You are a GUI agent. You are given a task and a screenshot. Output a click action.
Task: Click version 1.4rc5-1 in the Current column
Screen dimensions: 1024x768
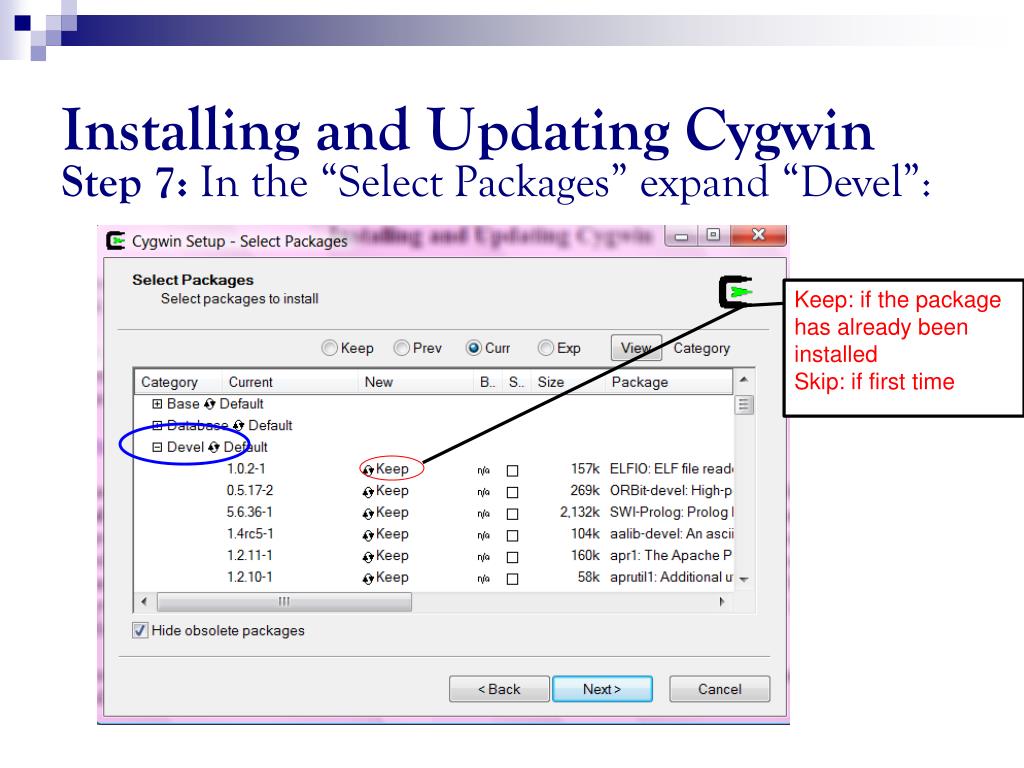click(x=250, y=534)
